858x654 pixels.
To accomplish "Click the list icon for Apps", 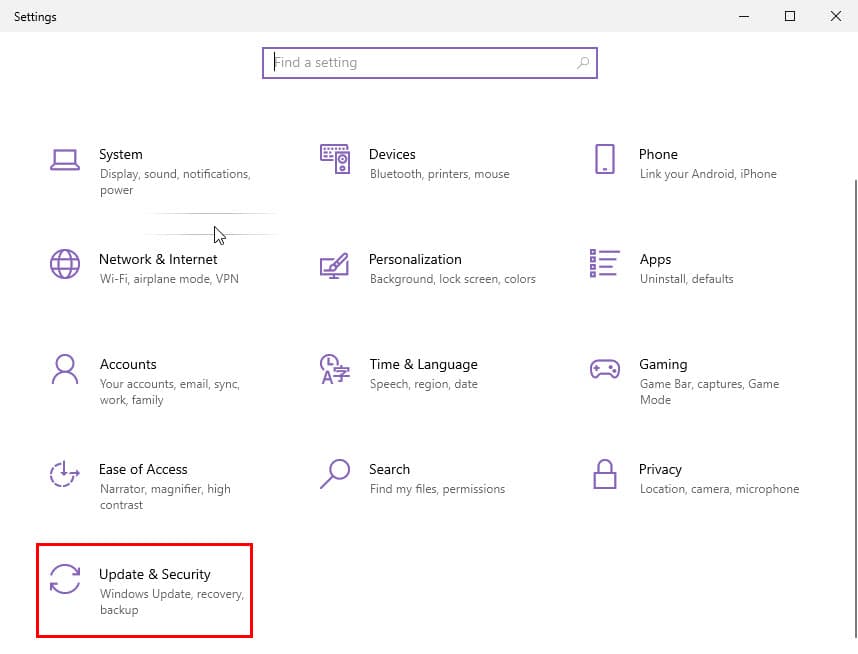I will 605,263.
